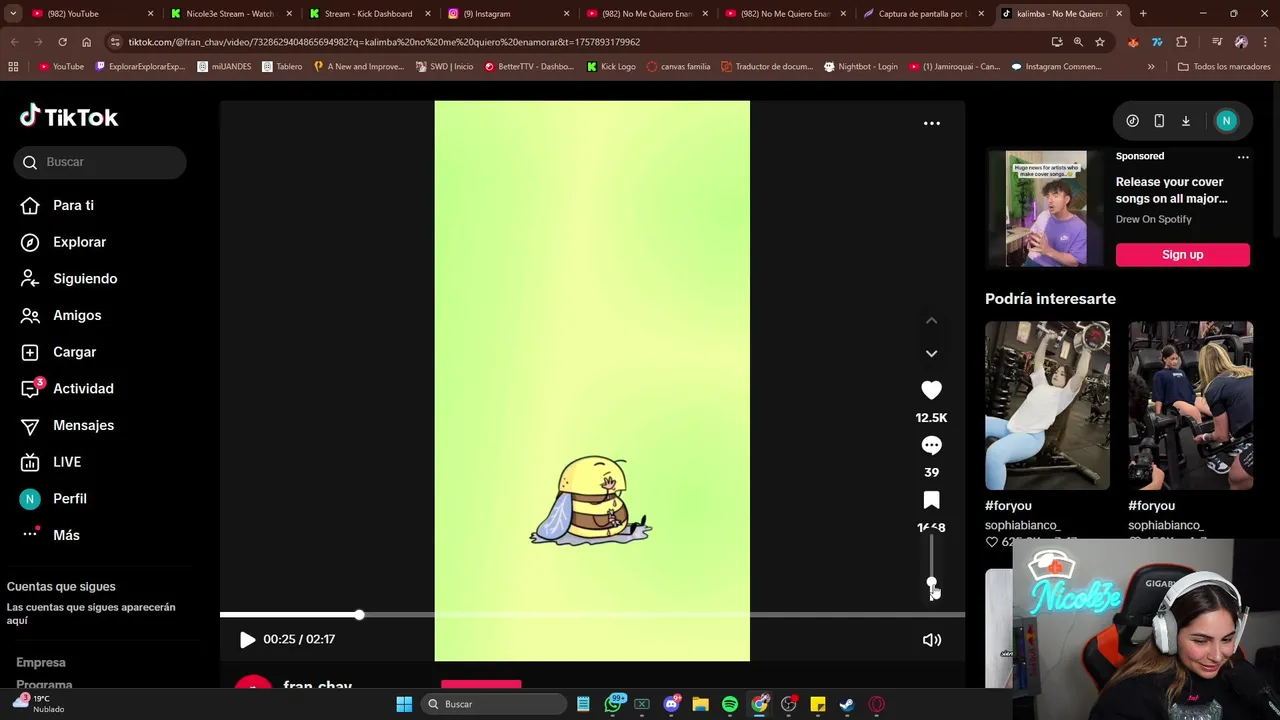
Task: Open Steam from the taskbar
Action: click(x=847, y=704)
